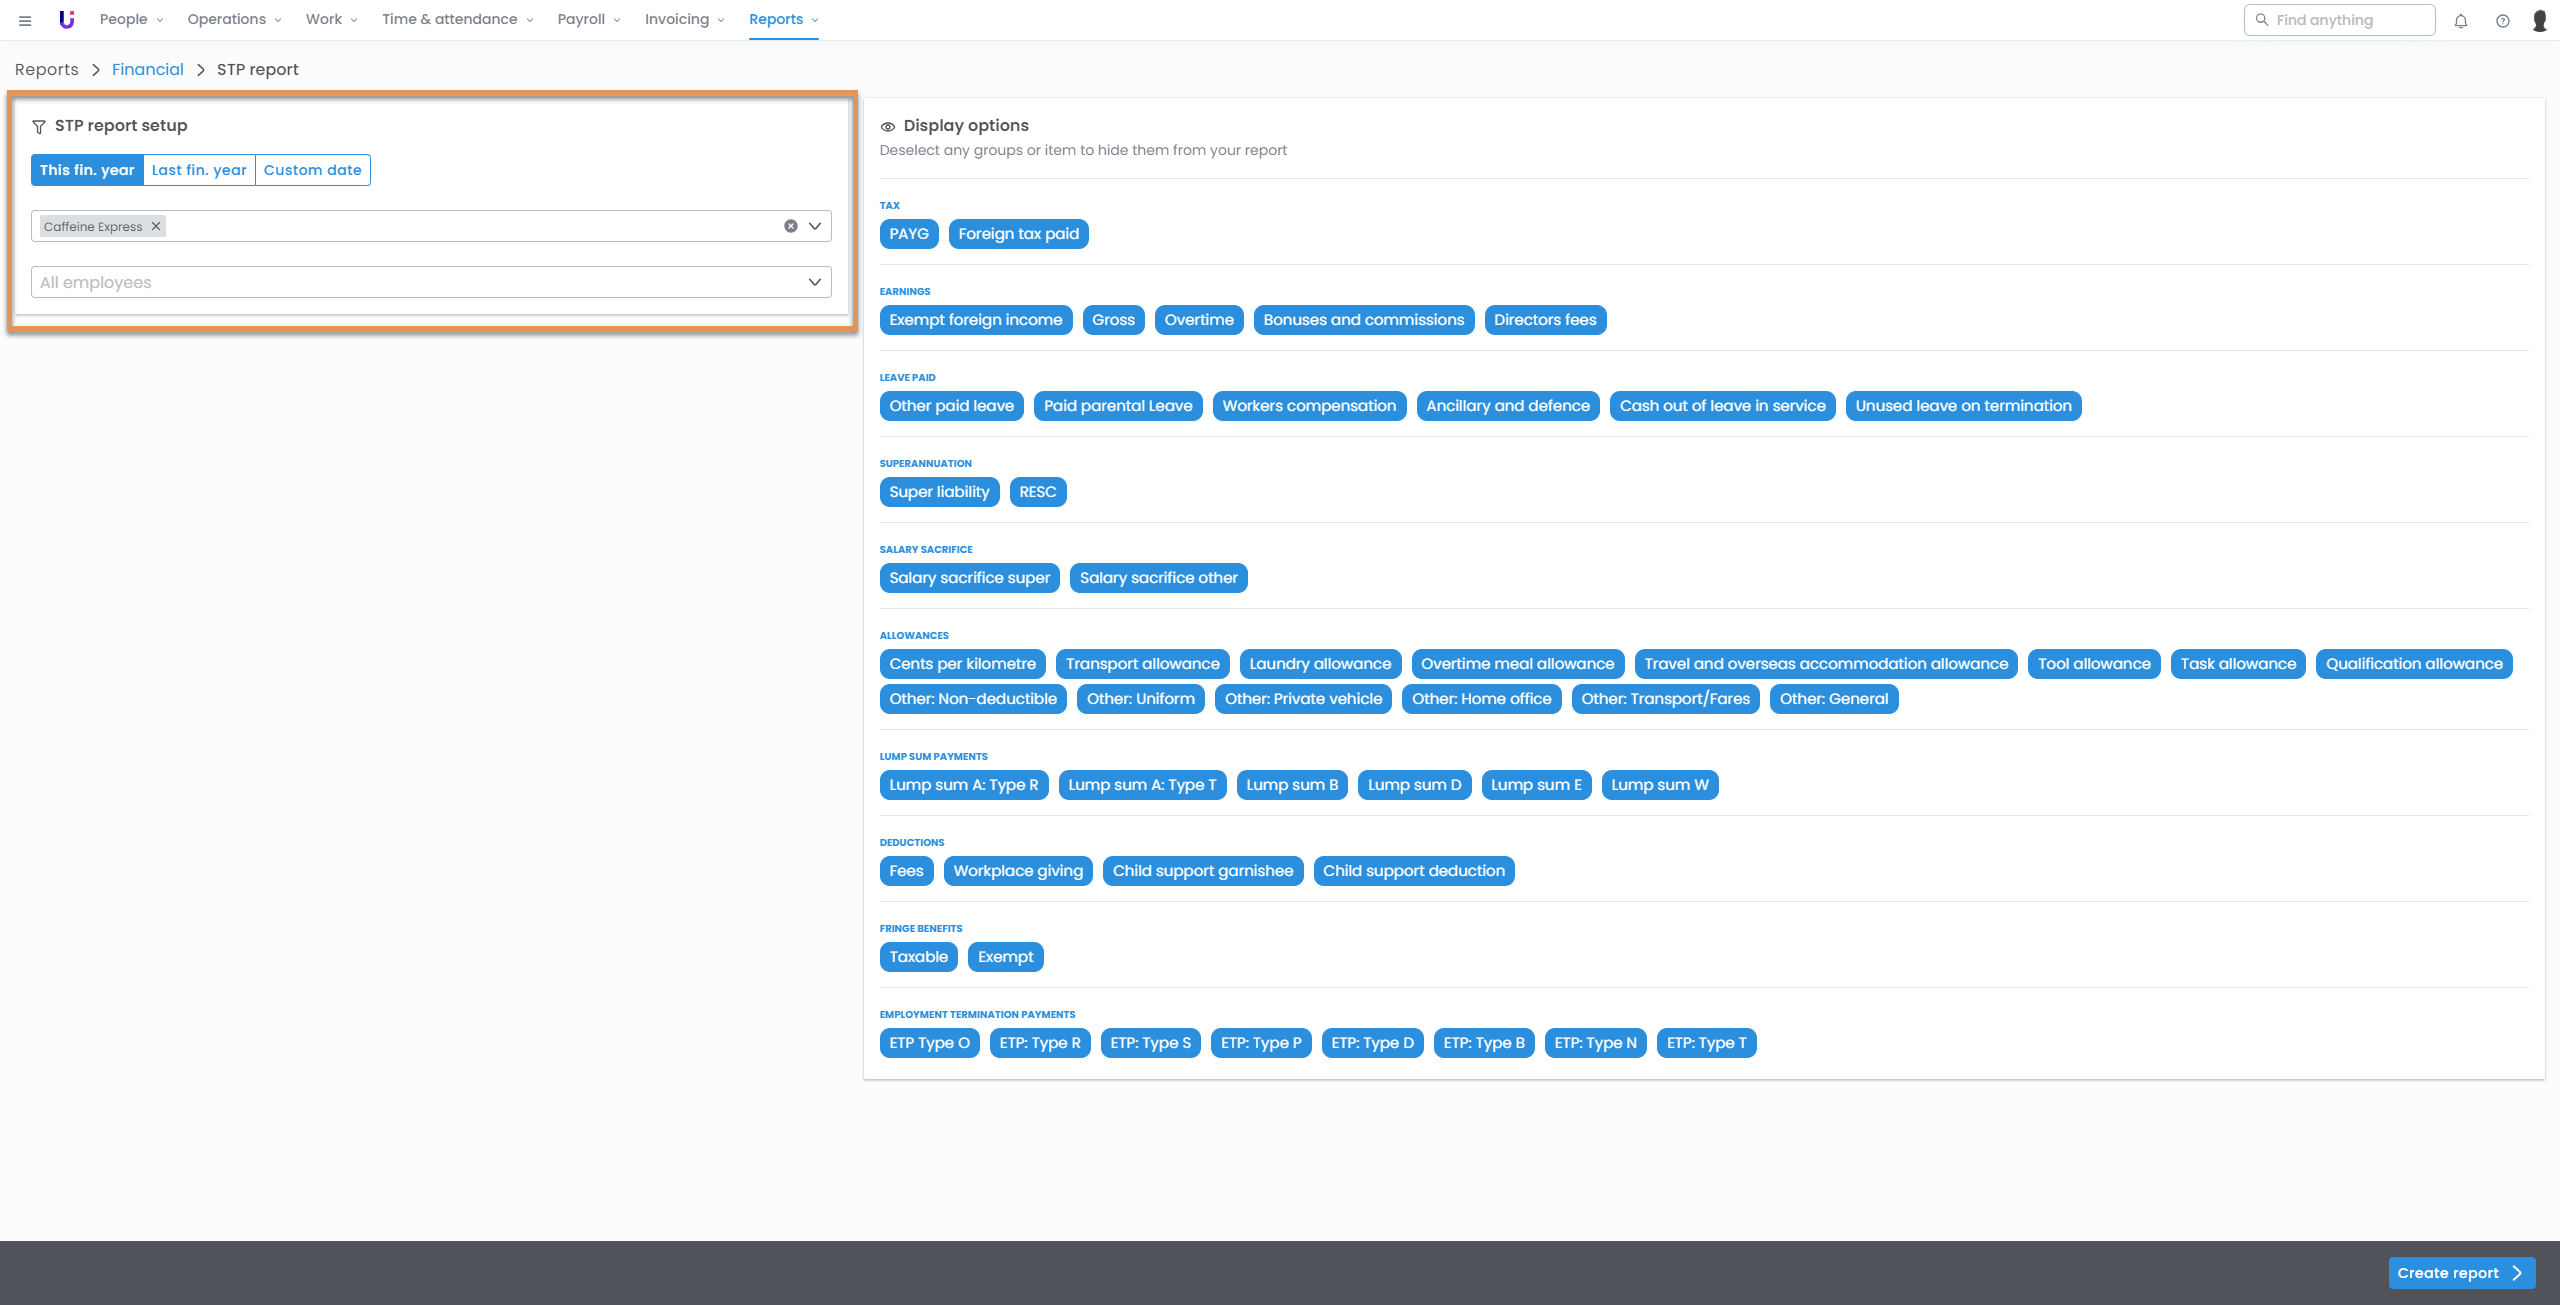
Task: Remove the Caffeine Express tag
Action: pyautogui.click(x=156, y=227)
